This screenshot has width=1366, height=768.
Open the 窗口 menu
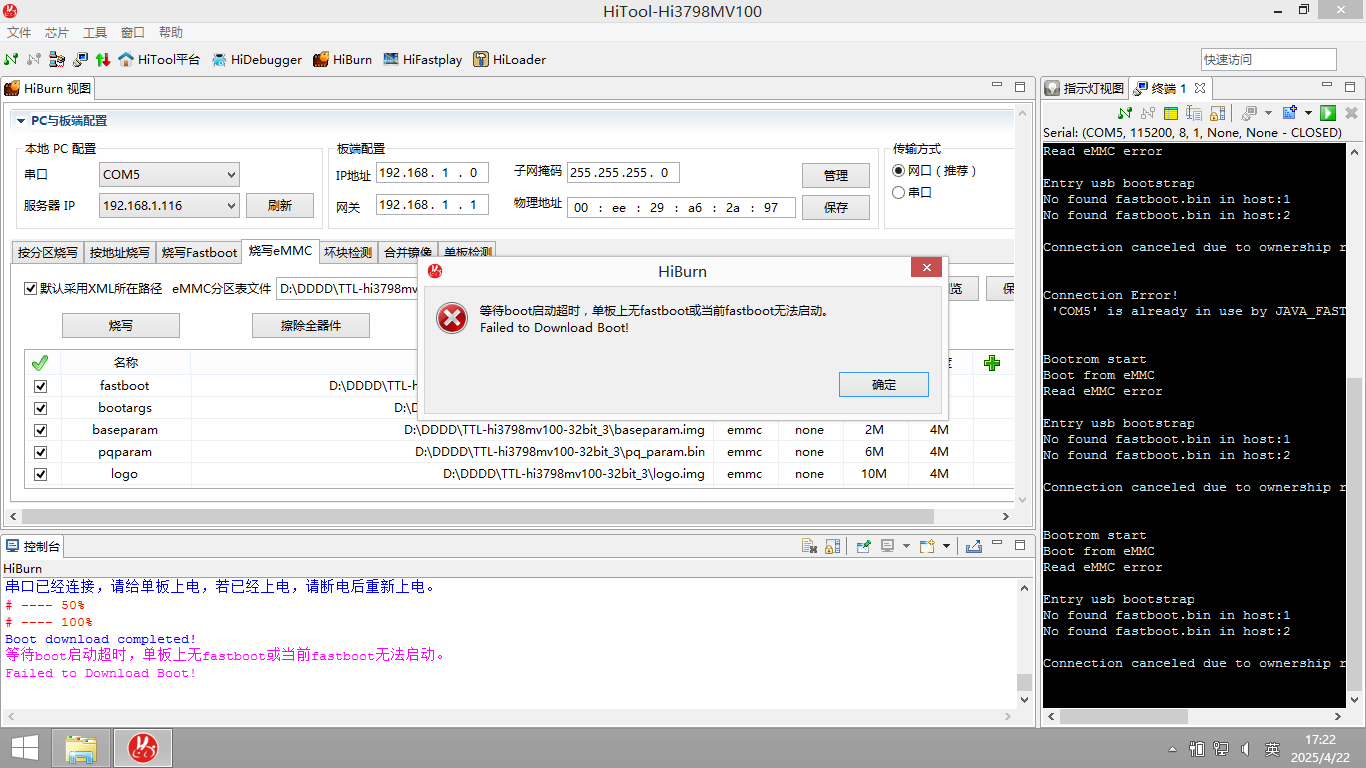pyautogui.click(x=133, y=33)
